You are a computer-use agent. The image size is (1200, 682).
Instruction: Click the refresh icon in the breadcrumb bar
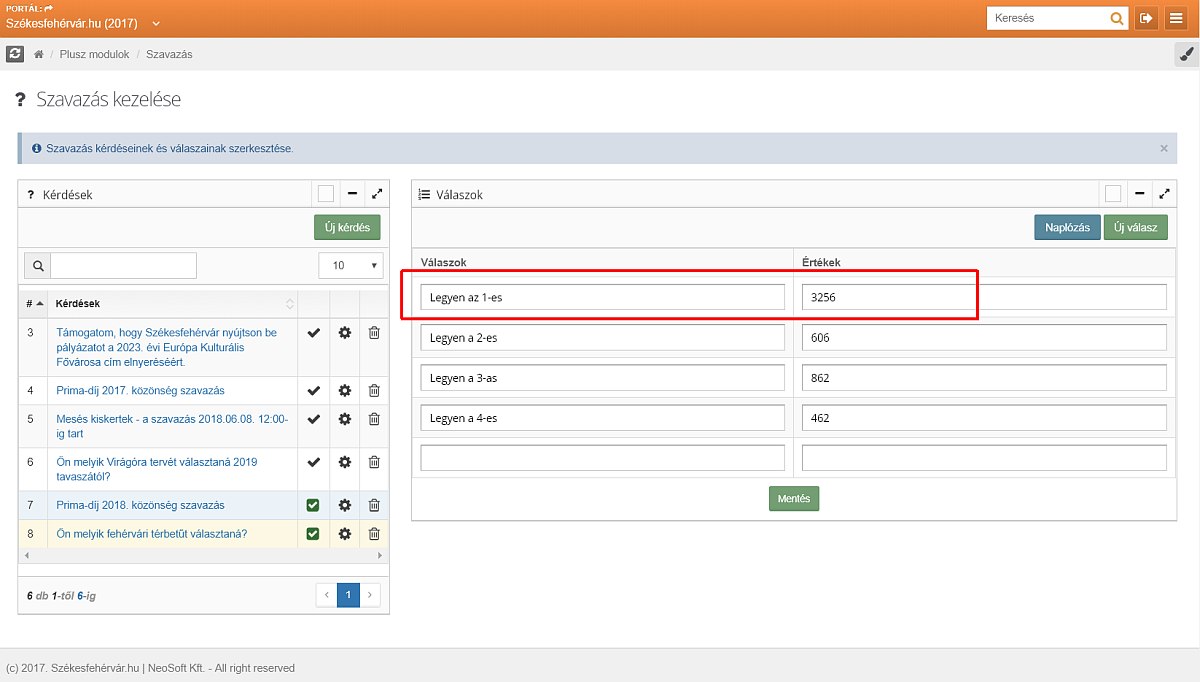point(15,54)
